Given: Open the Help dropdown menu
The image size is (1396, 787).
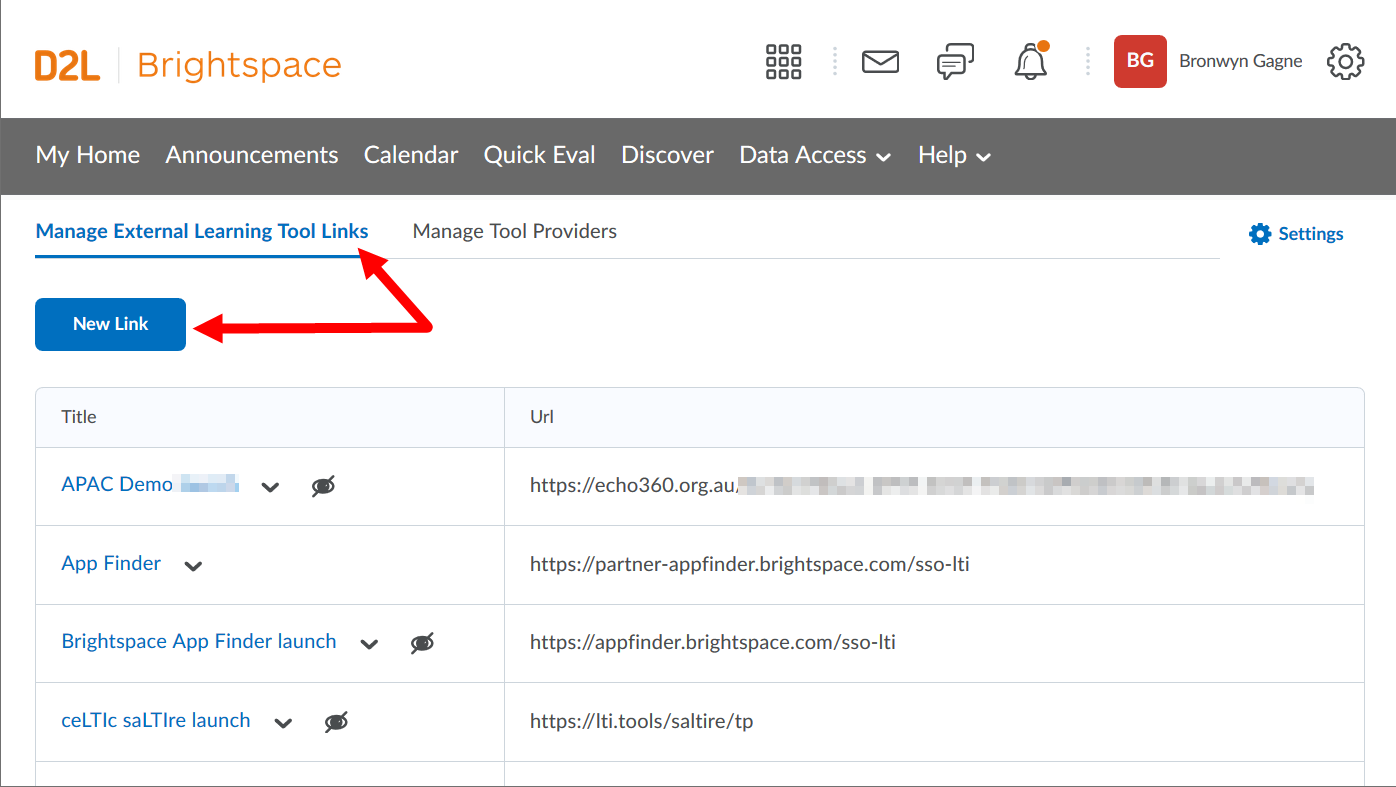Looking at the screenshot, I should [955, 155].
